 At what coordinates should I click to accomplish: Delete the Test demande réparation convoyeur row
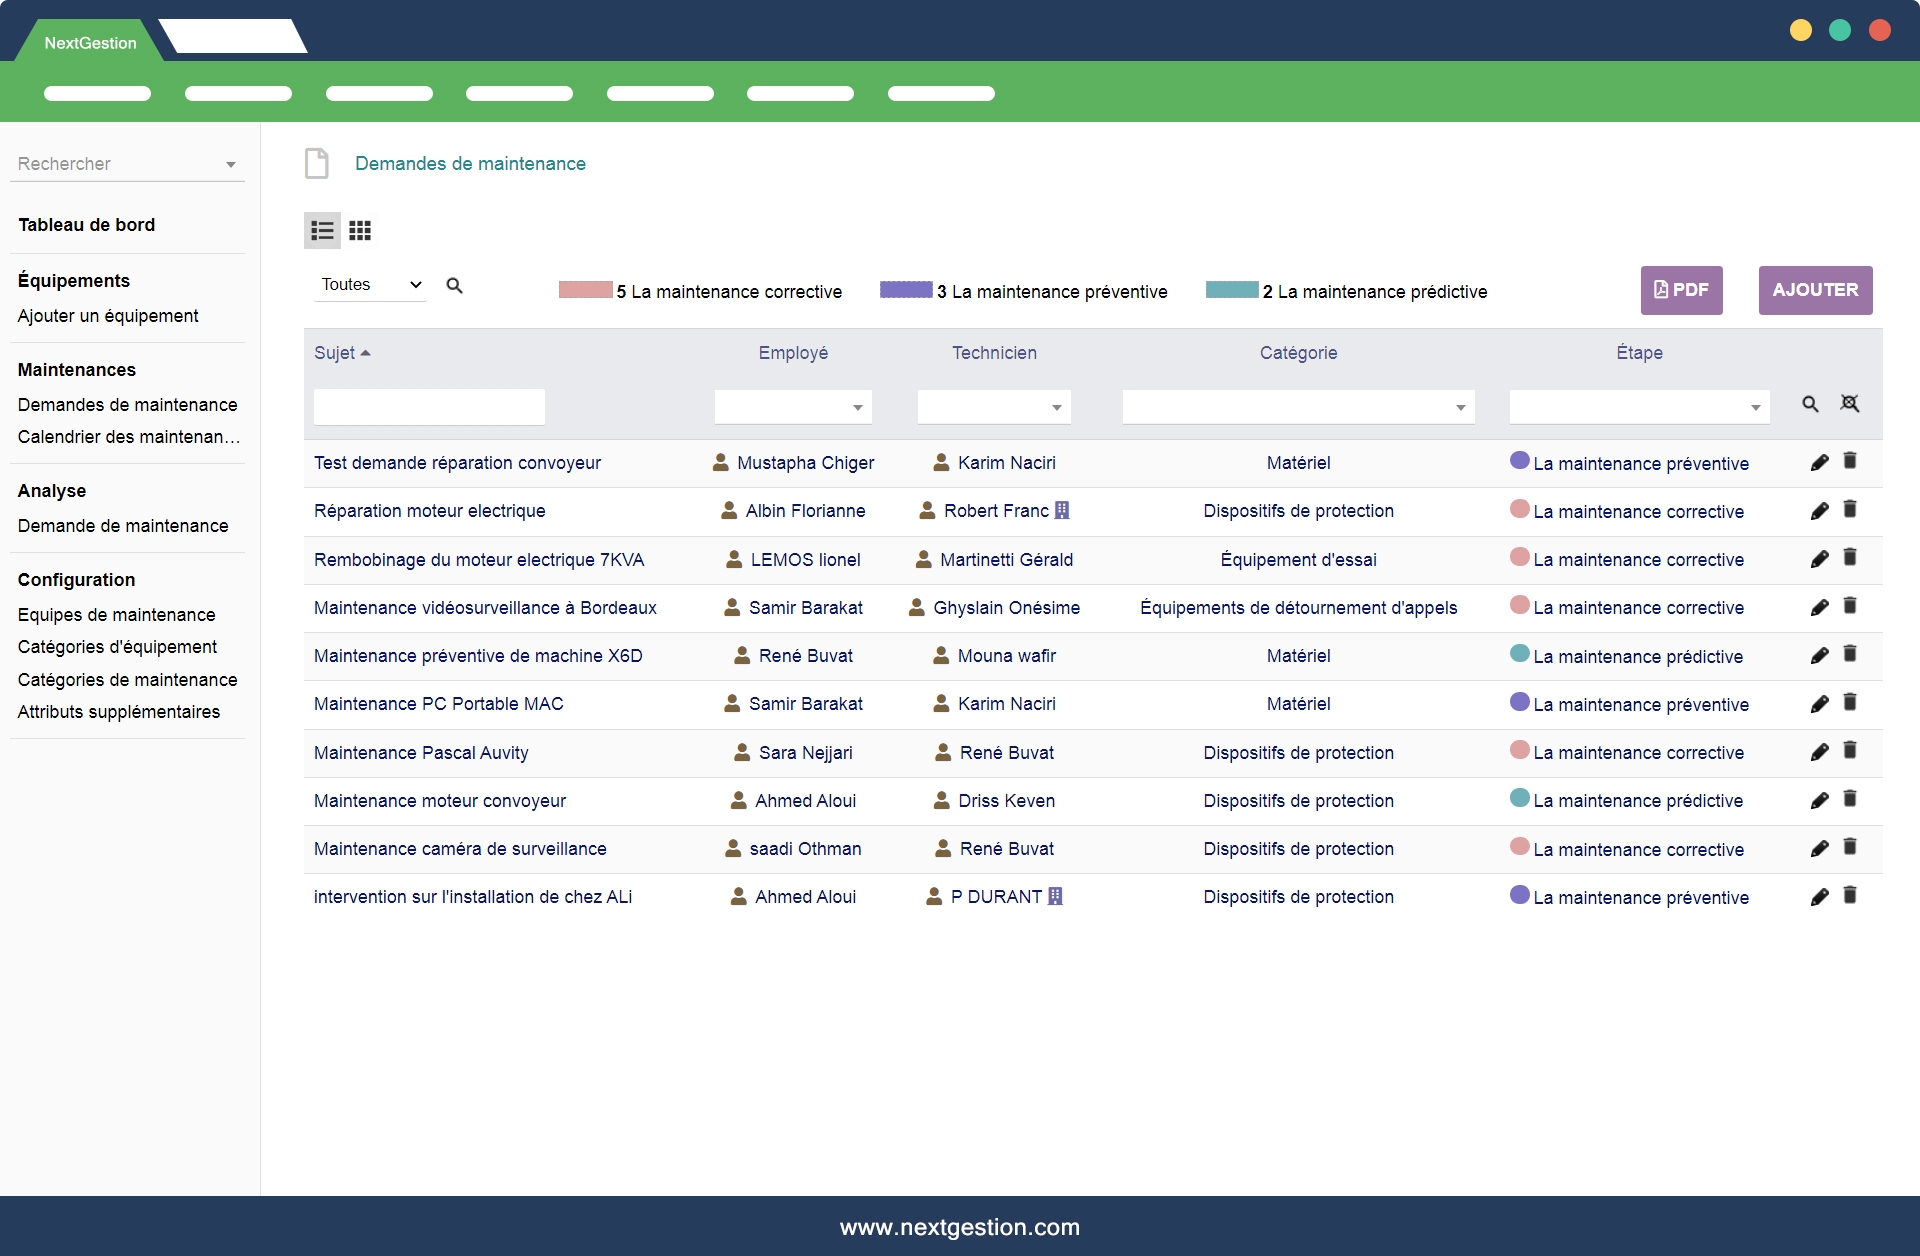pyautogui.click(x=1850, y=461)
